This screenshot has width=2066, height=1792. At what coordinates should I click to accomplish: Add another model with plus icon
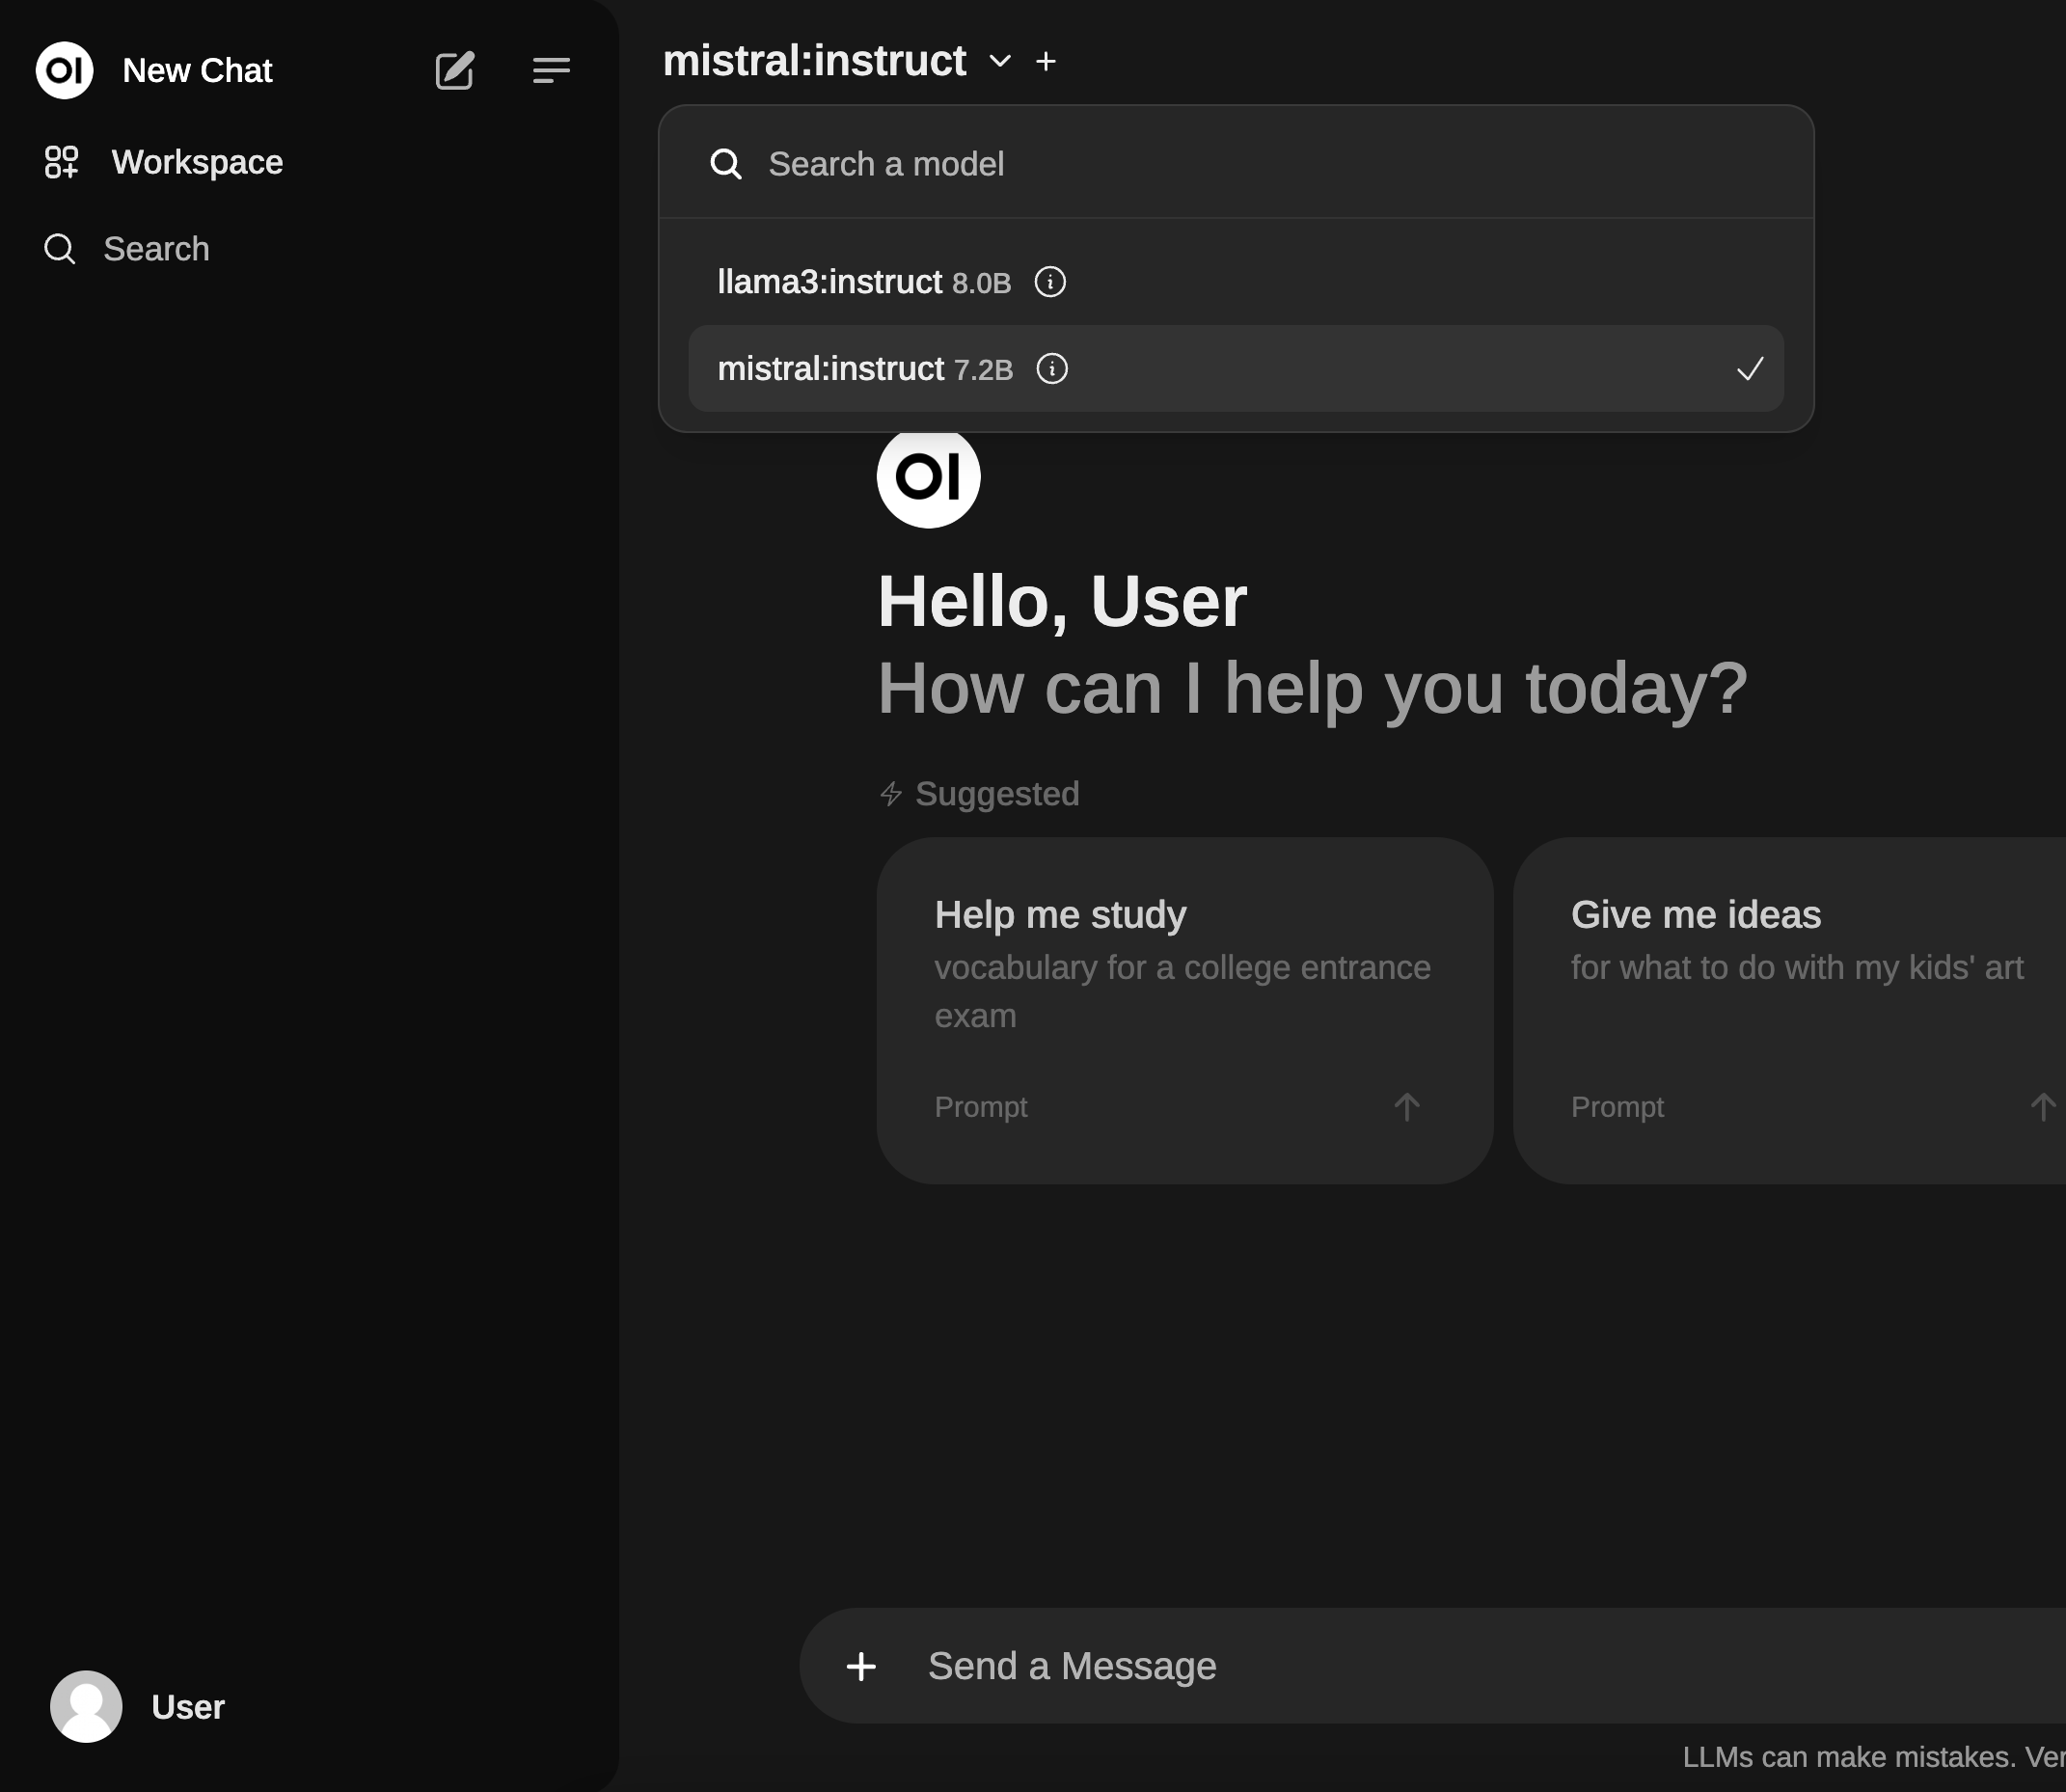(x=1045, y=62)
